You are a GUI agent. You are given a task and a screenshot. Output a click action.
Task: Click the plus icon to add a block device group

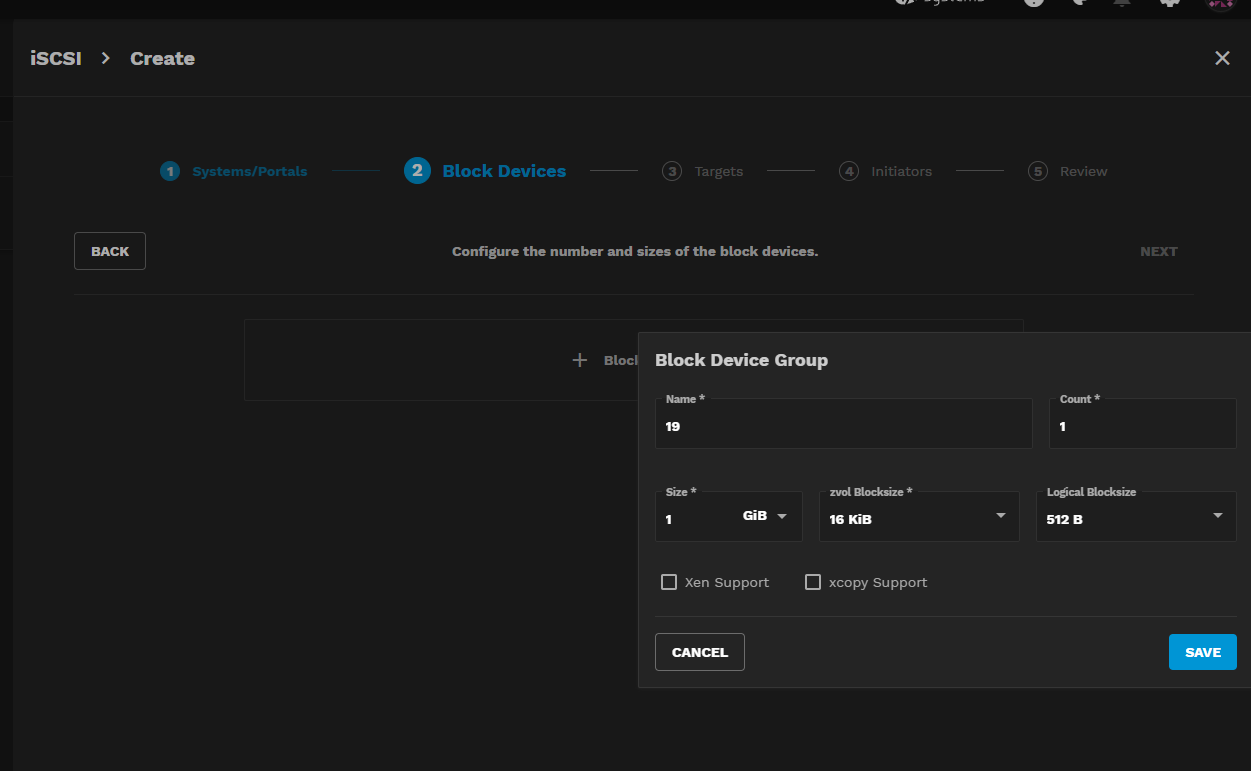(x=580, y=360)
